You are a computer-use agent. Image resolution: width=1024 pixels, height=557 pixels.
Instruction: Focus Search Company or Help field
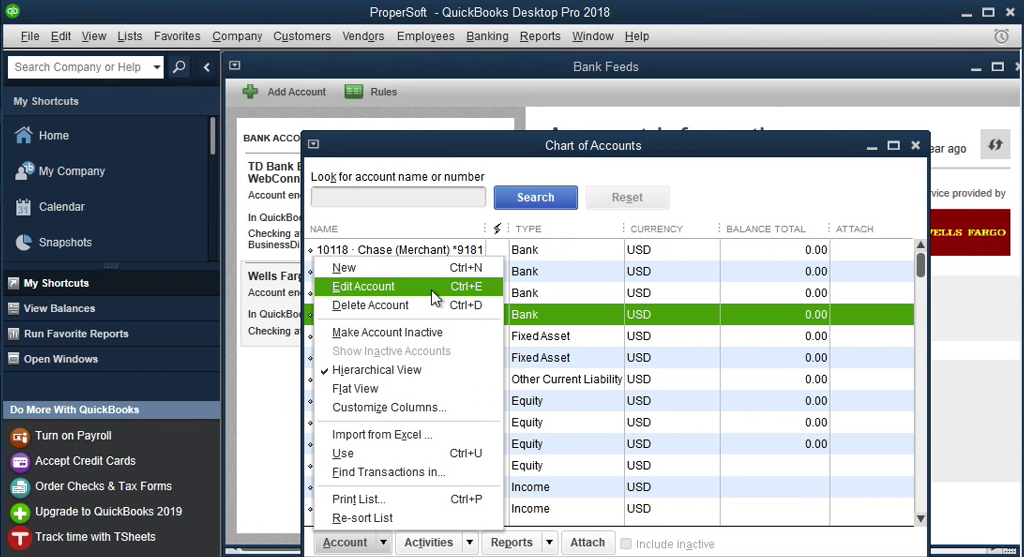[x=80, y=67]
